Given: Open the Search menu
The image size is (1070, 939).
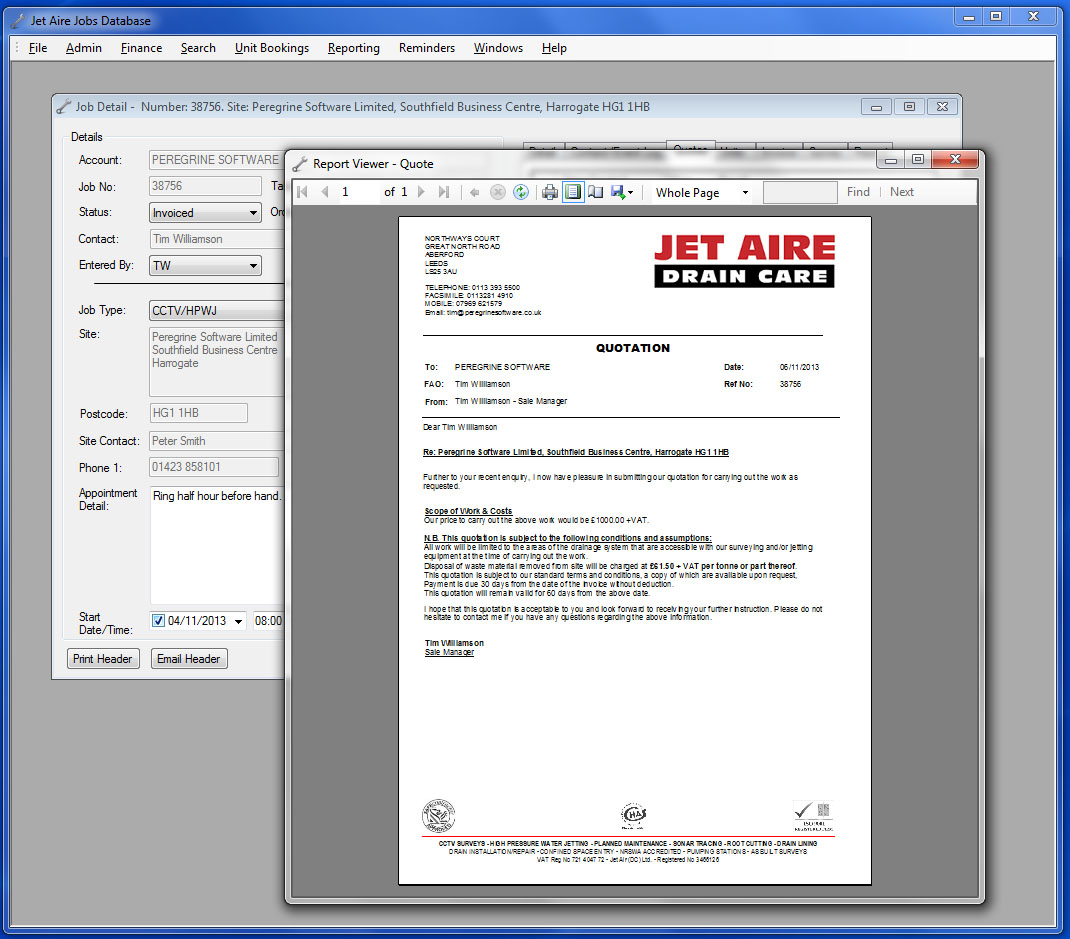Looking at the screenshot, I should pyautogui.click(x=198, y=48).
